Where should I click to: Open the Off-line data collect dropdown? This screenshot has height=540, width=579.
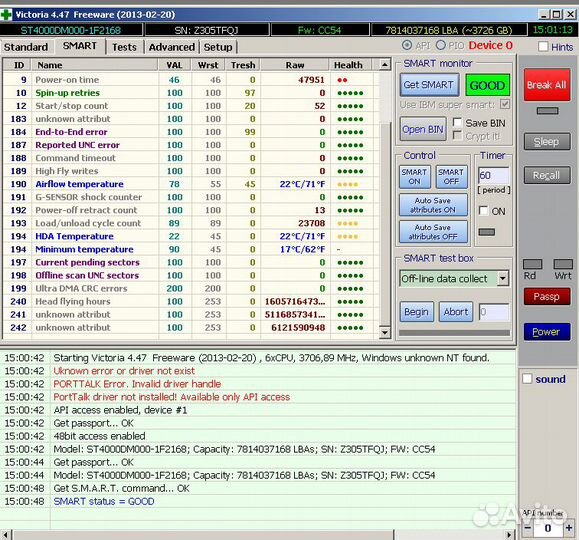click(x=503, y=278)
